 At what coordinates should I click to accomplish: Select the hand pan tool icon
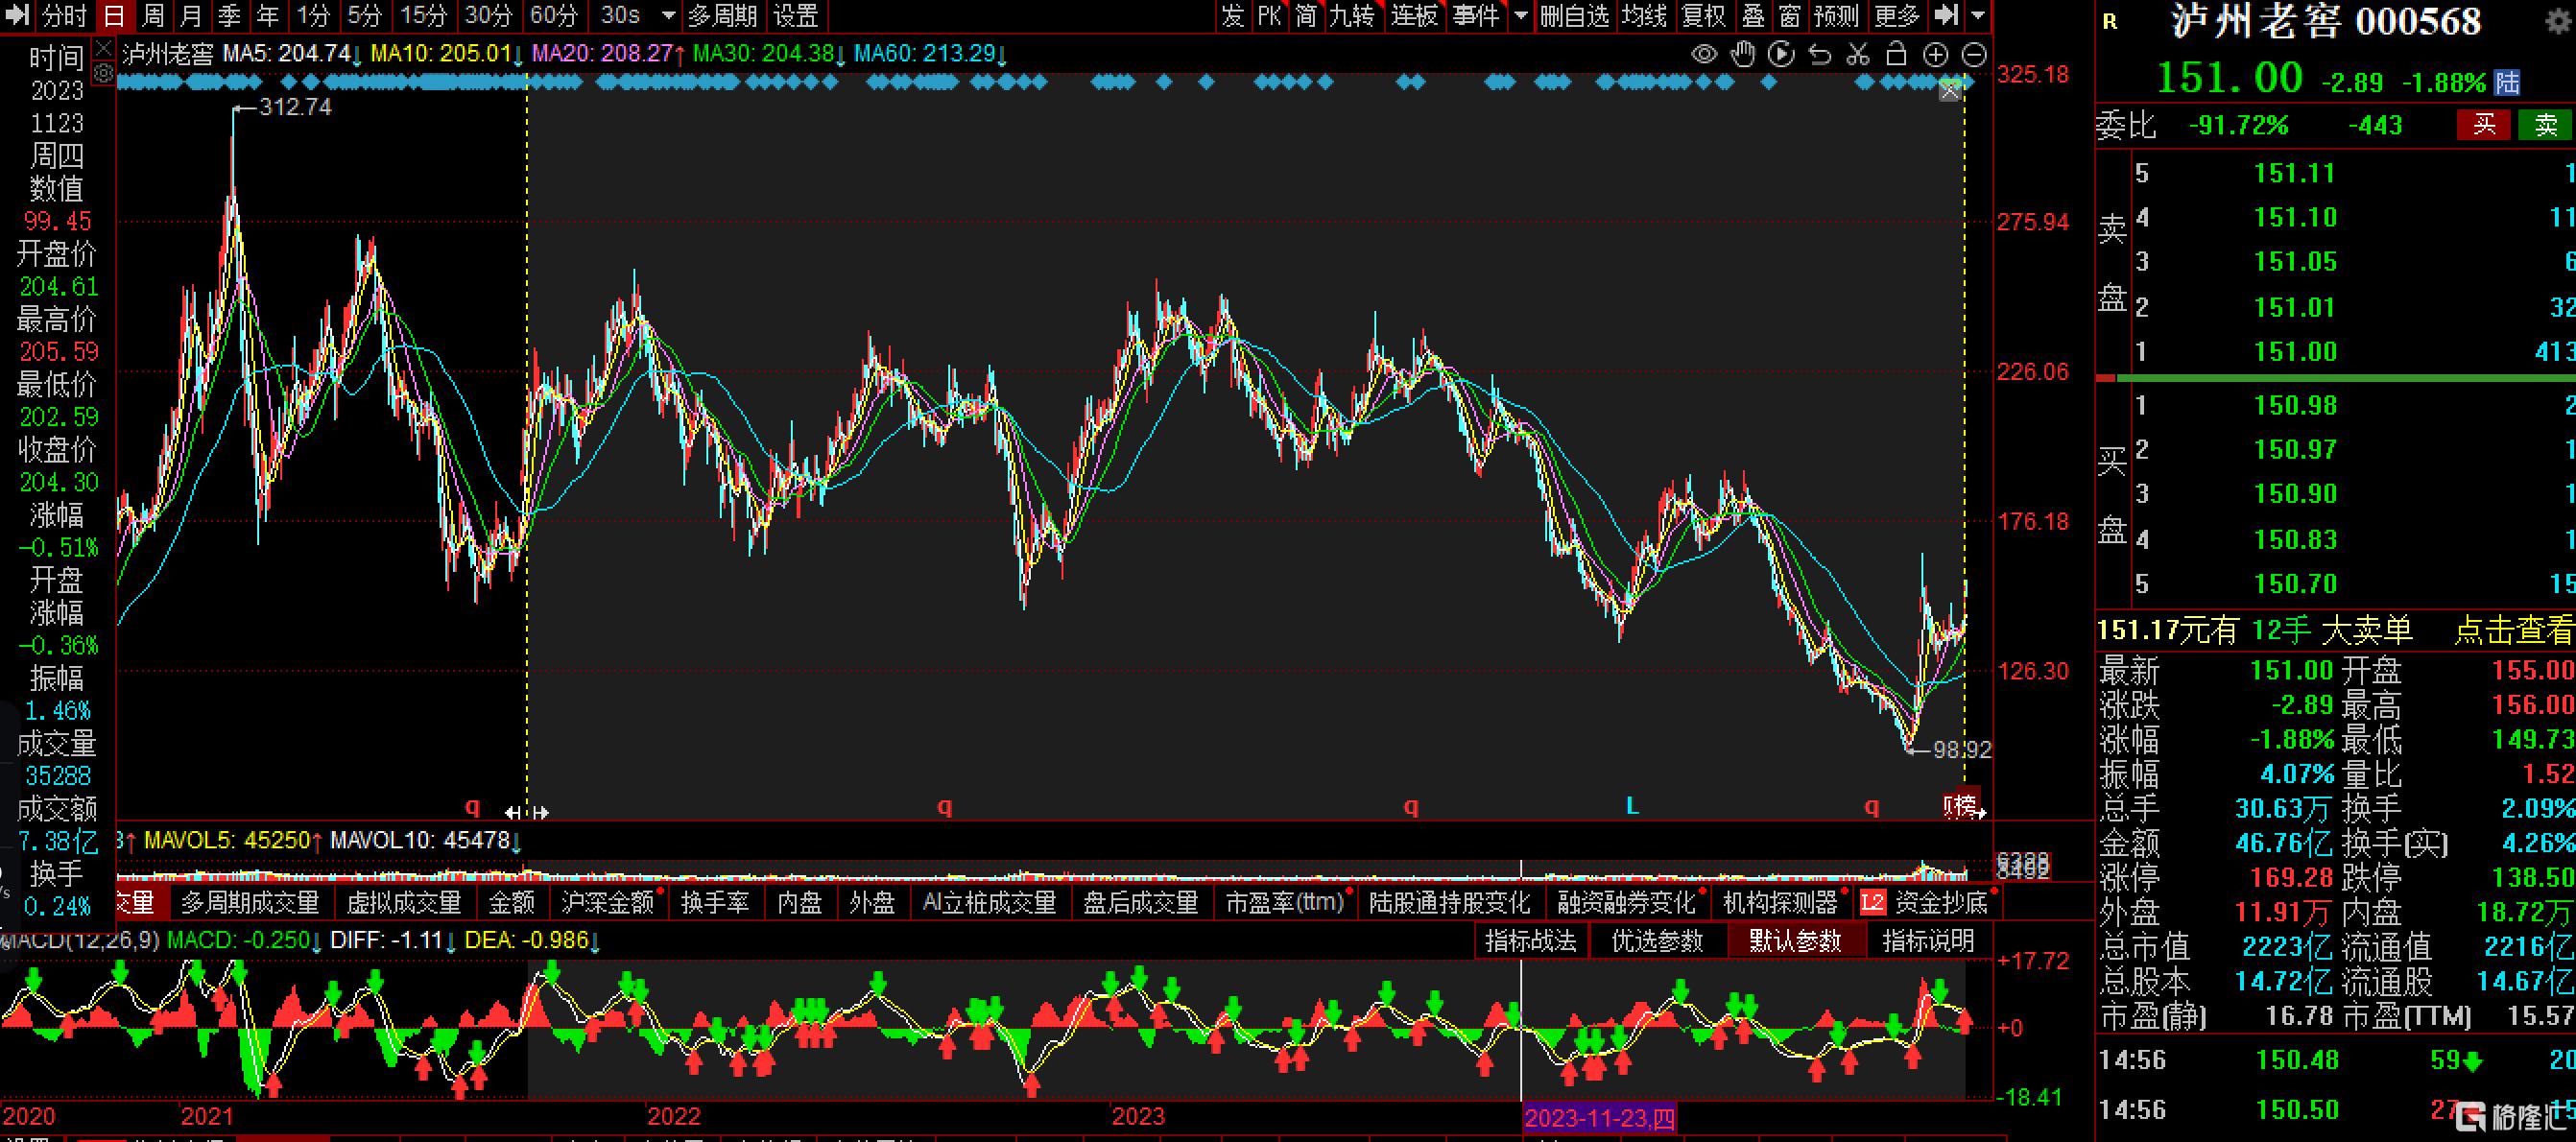pyautogui.click(x=1743, y=55)
